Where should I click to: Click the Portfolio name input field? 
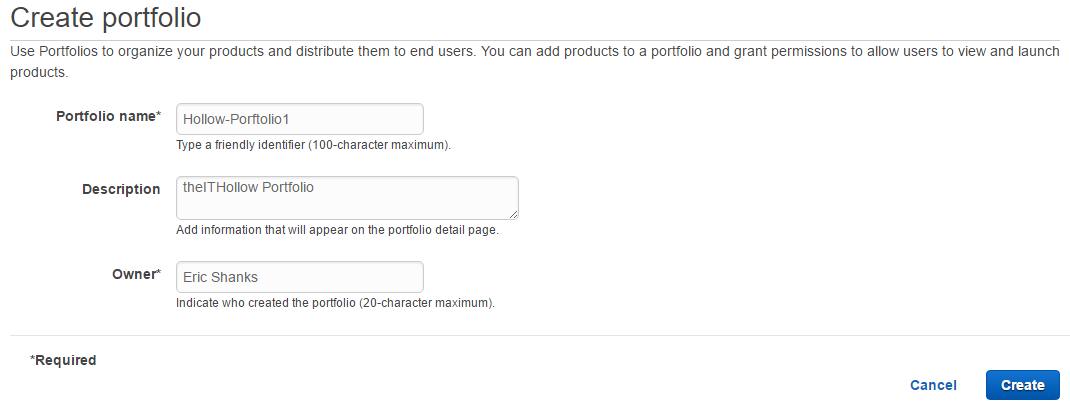[299, 119]
